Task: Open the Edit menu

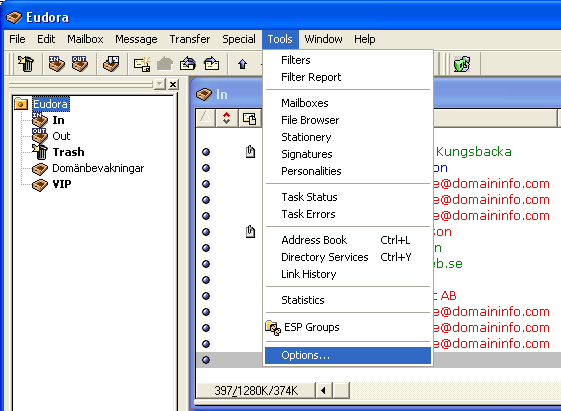Action: [46, 39]
